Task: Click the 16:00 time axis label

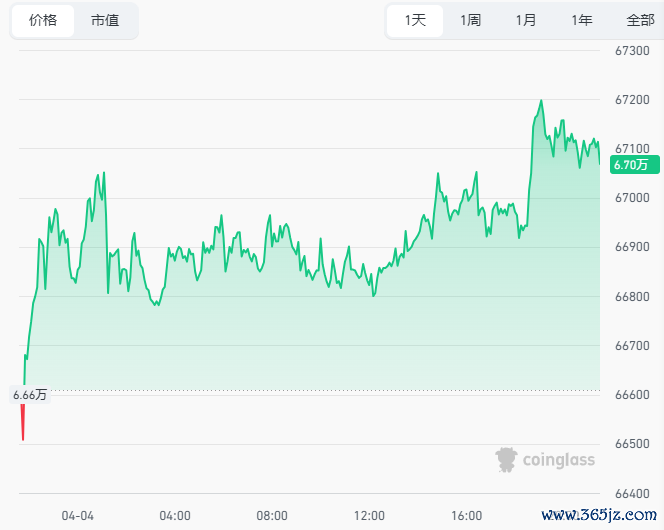Action: click(466, 516)
